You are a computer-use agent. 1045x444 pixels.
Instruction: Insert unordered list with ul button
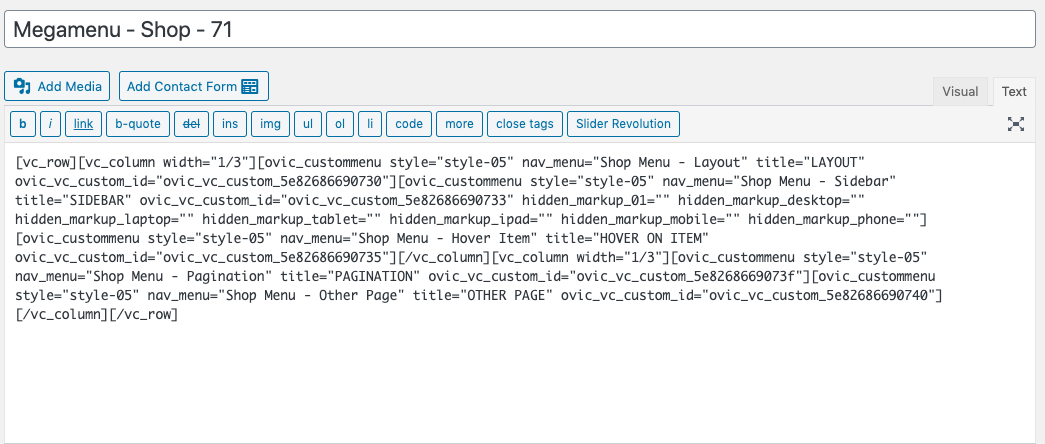tap(308, 124)
